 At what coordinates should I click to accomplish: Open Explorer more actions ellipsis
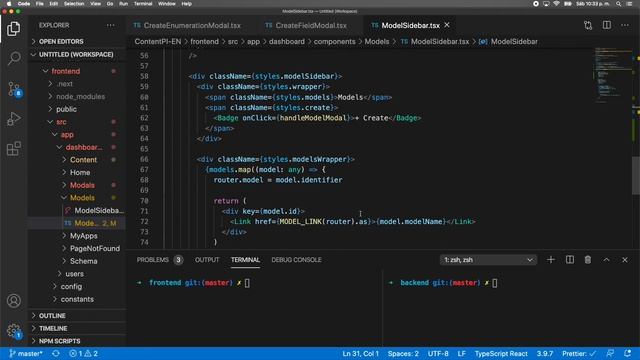click(111, 25)
